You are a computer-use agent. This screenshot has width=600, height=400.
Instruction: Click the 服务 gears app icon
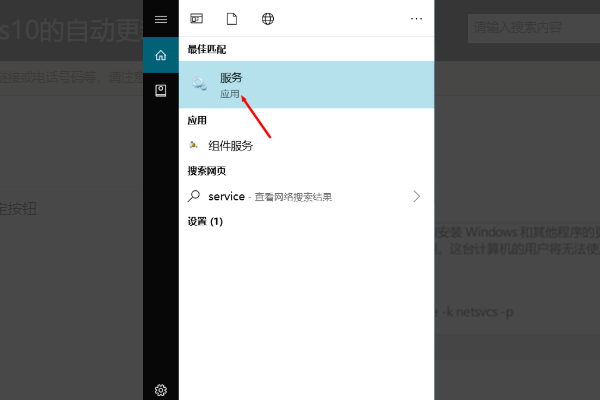(199, 83)
